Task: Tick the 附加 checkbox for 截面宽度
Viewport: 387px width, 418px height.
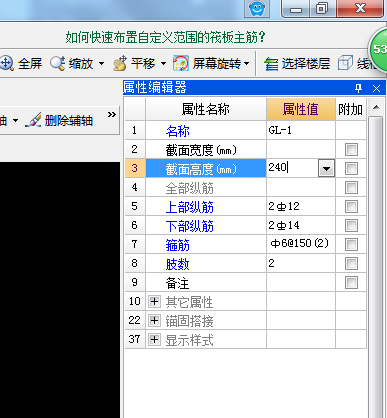Action: pos(351,149)
